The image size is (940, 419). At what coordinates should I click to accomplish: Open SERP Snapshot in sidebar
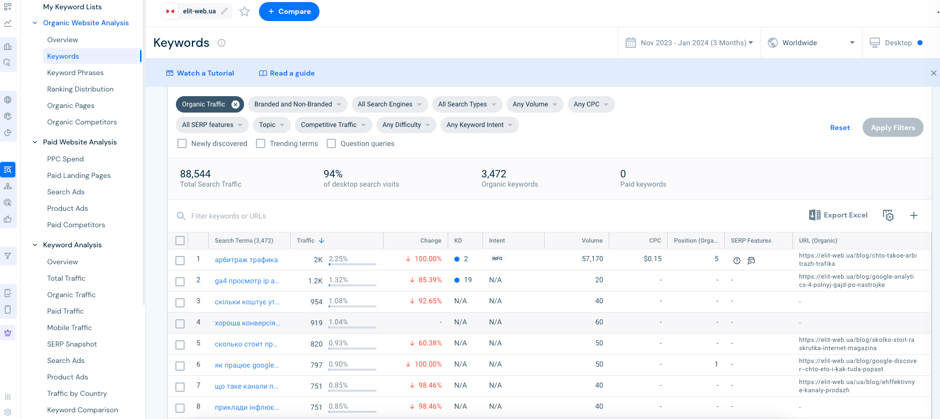pos(72,344)
